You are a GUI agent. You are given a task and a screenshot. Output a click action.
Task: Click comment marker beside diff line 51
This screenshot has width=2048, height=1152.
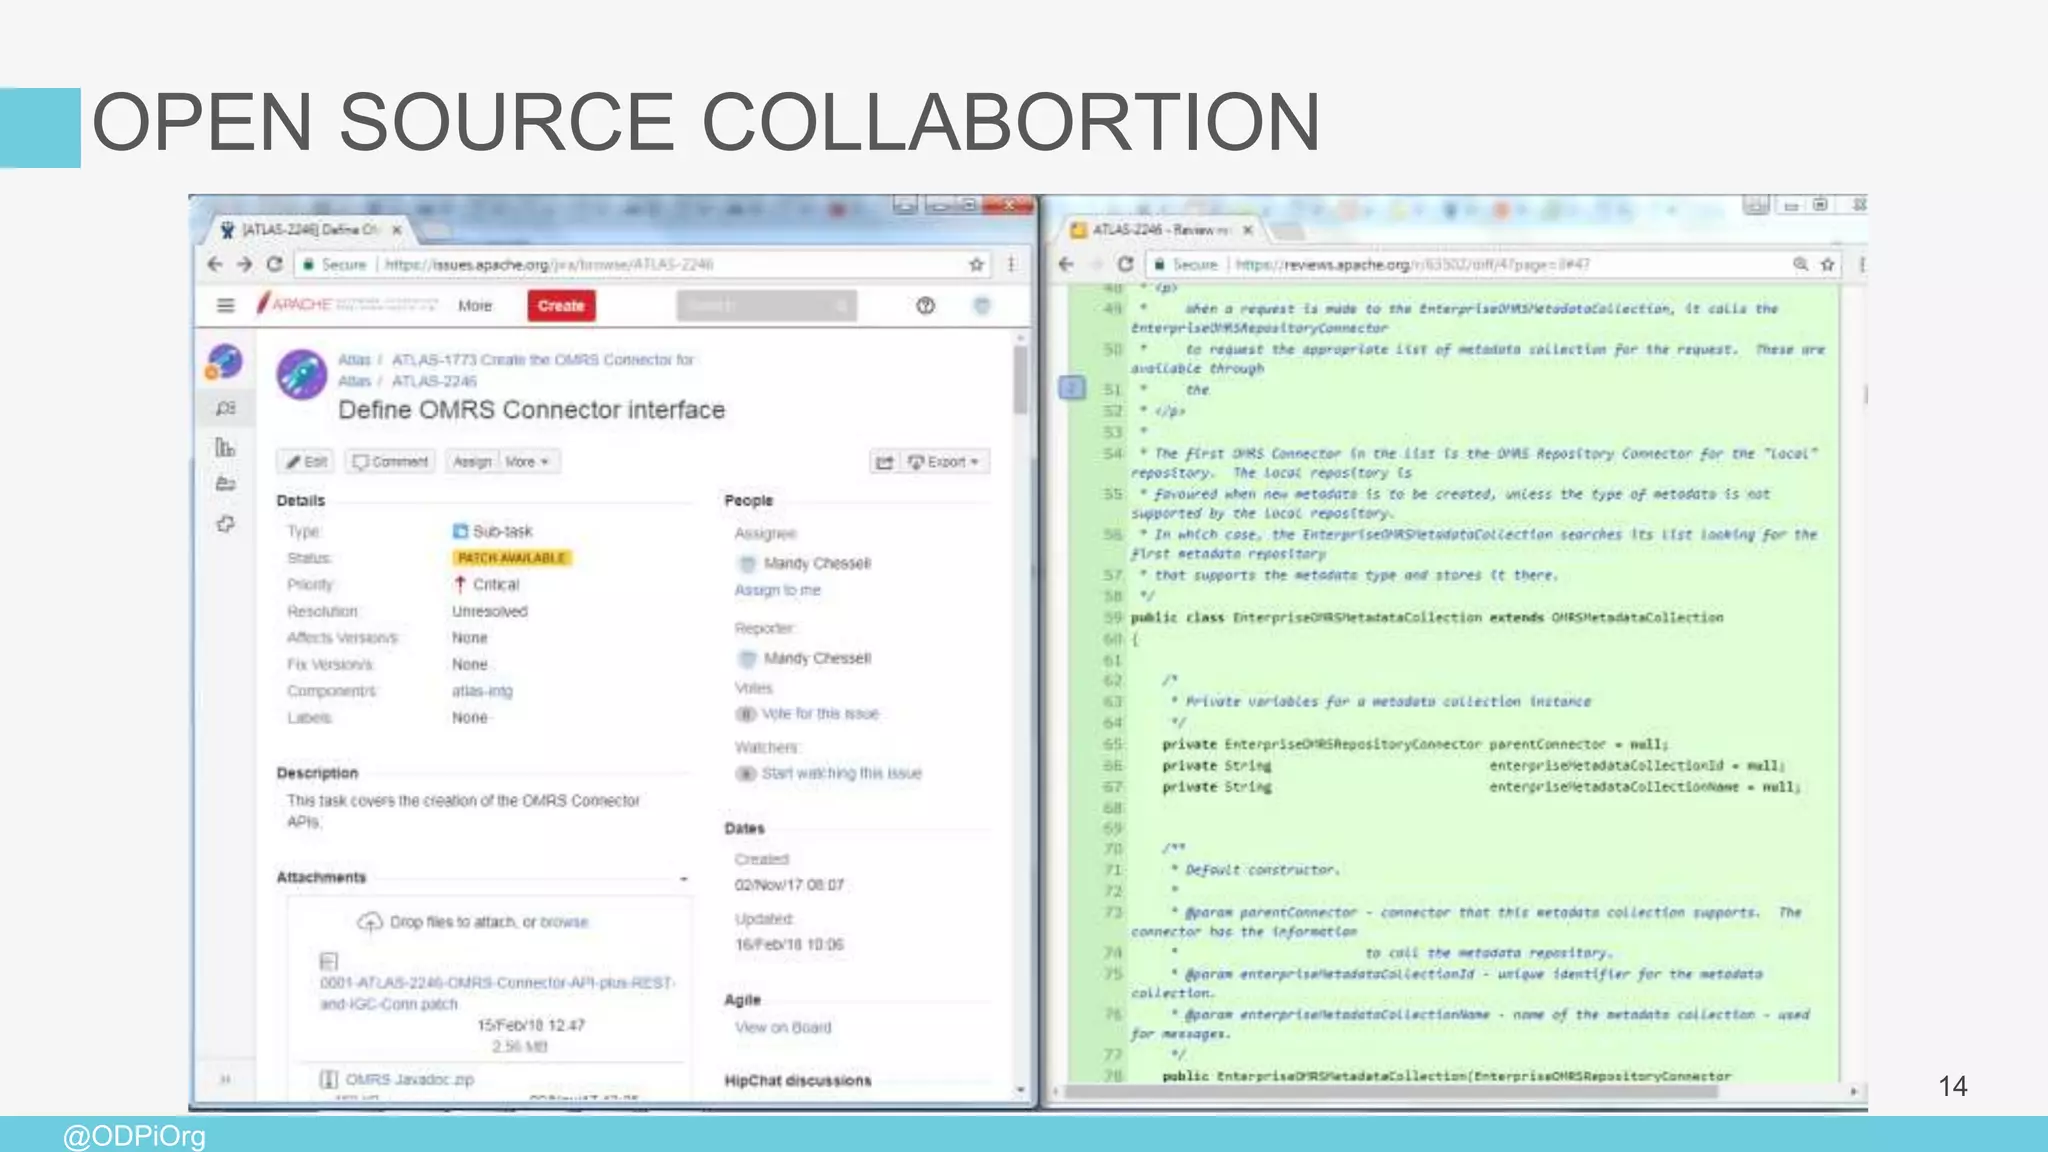click(1072, 388)
